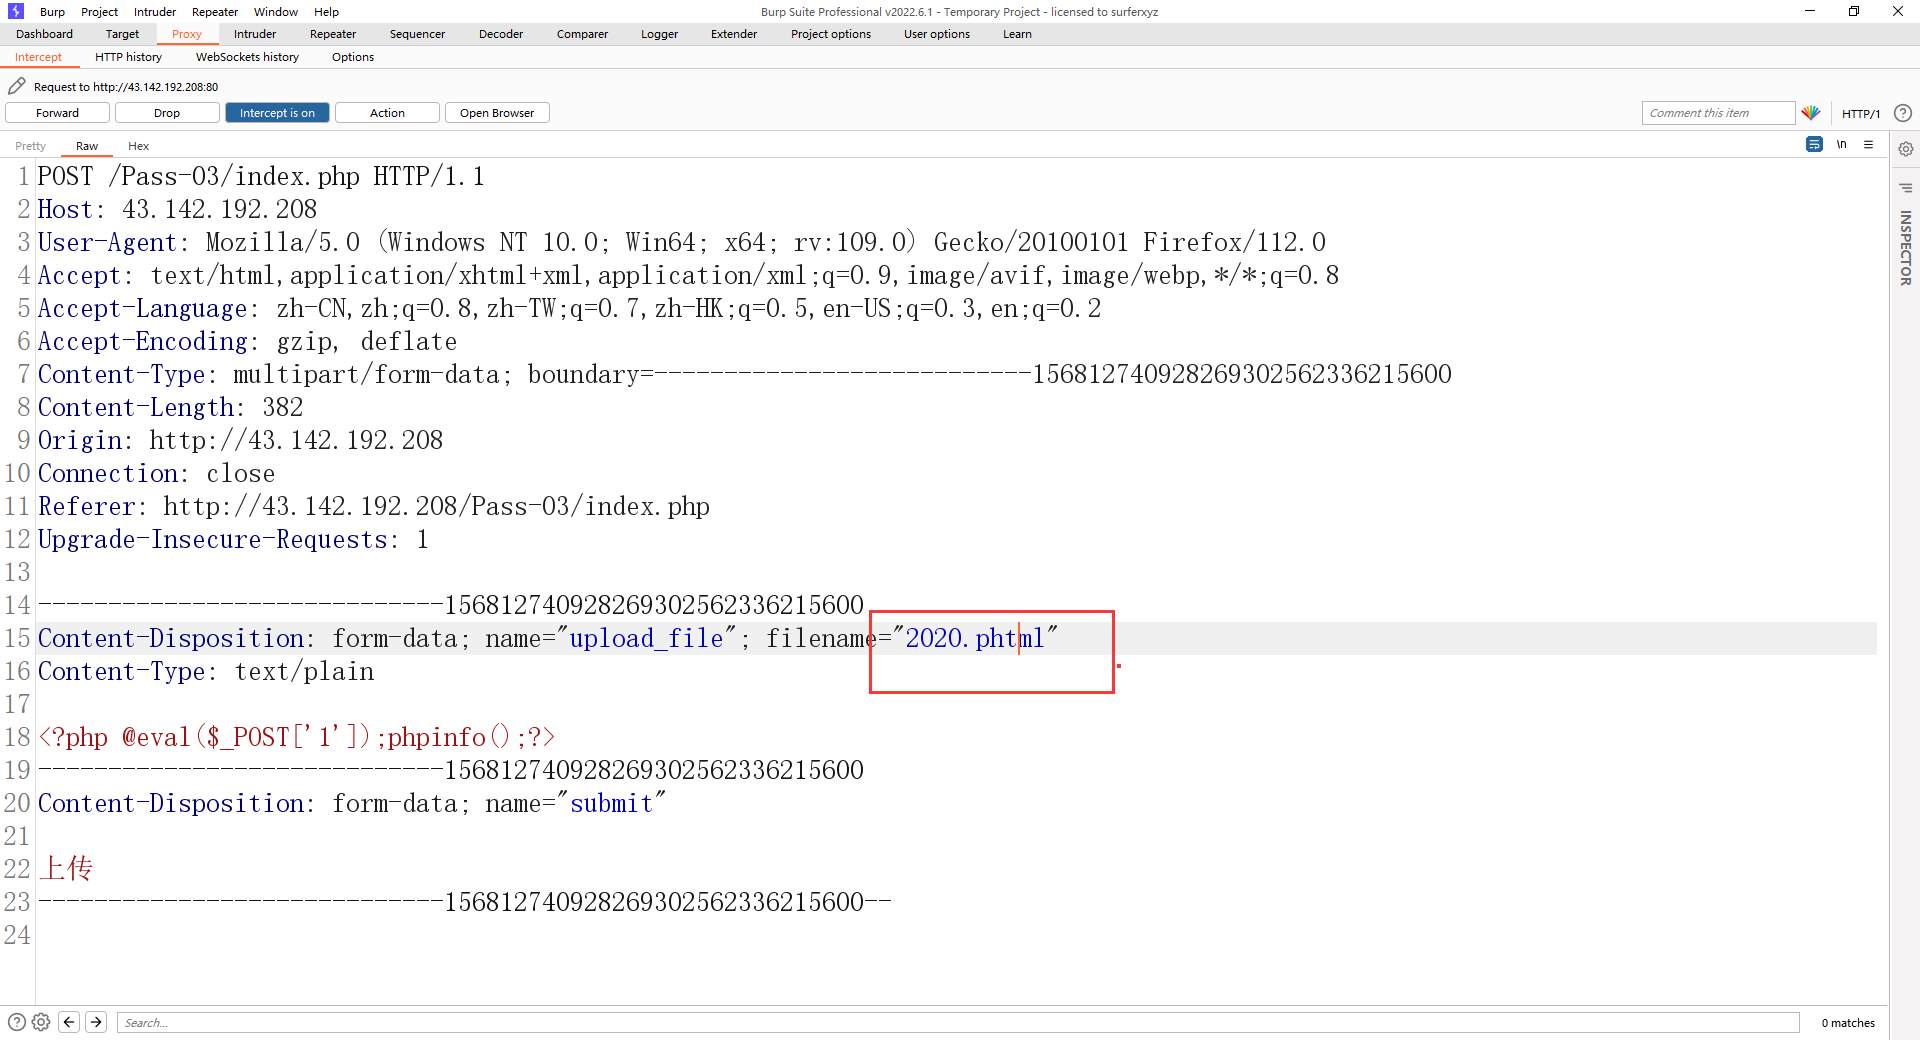Open the Action menu button
This screenshot has height=1040, width=1920.
pyautogui.click(x=387, y=113)
